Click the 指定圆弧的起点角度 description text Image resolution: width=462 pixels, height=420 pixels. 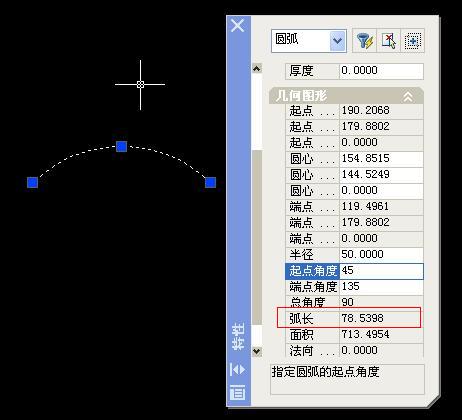pyautogui.click(x=325, y=372)
